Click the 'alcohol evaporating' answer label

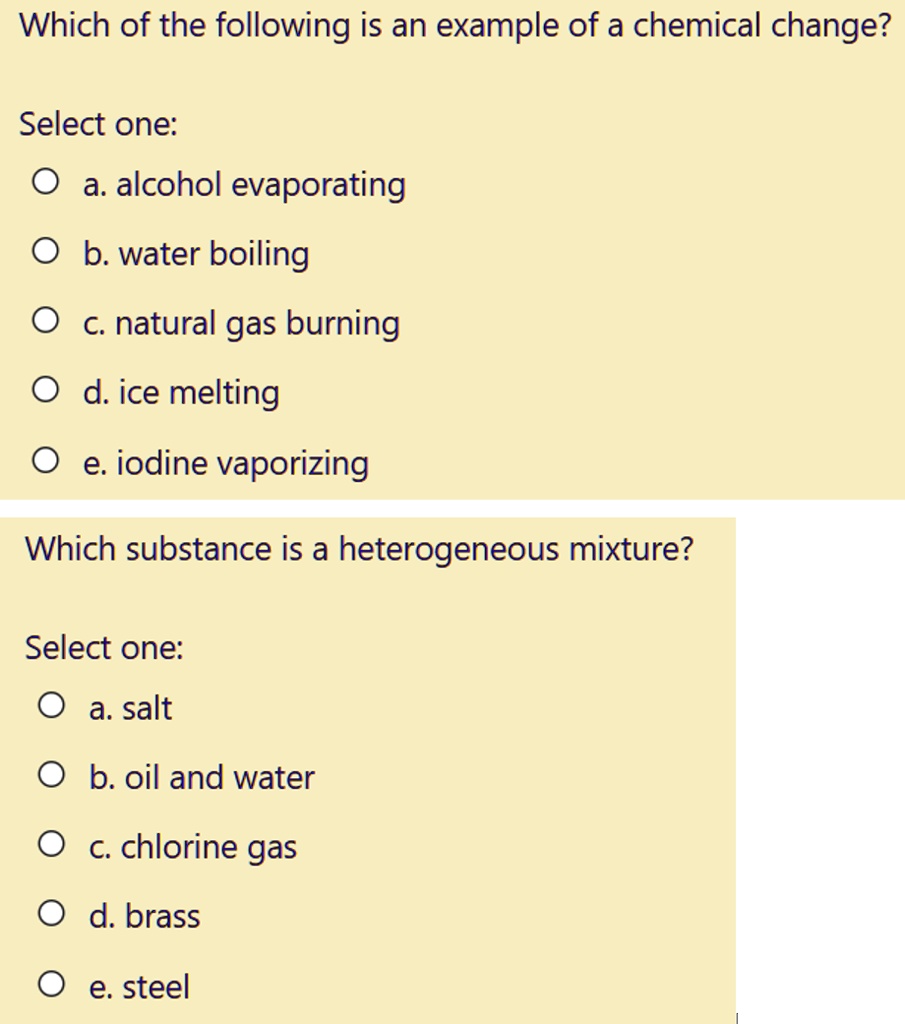(245, 183)
